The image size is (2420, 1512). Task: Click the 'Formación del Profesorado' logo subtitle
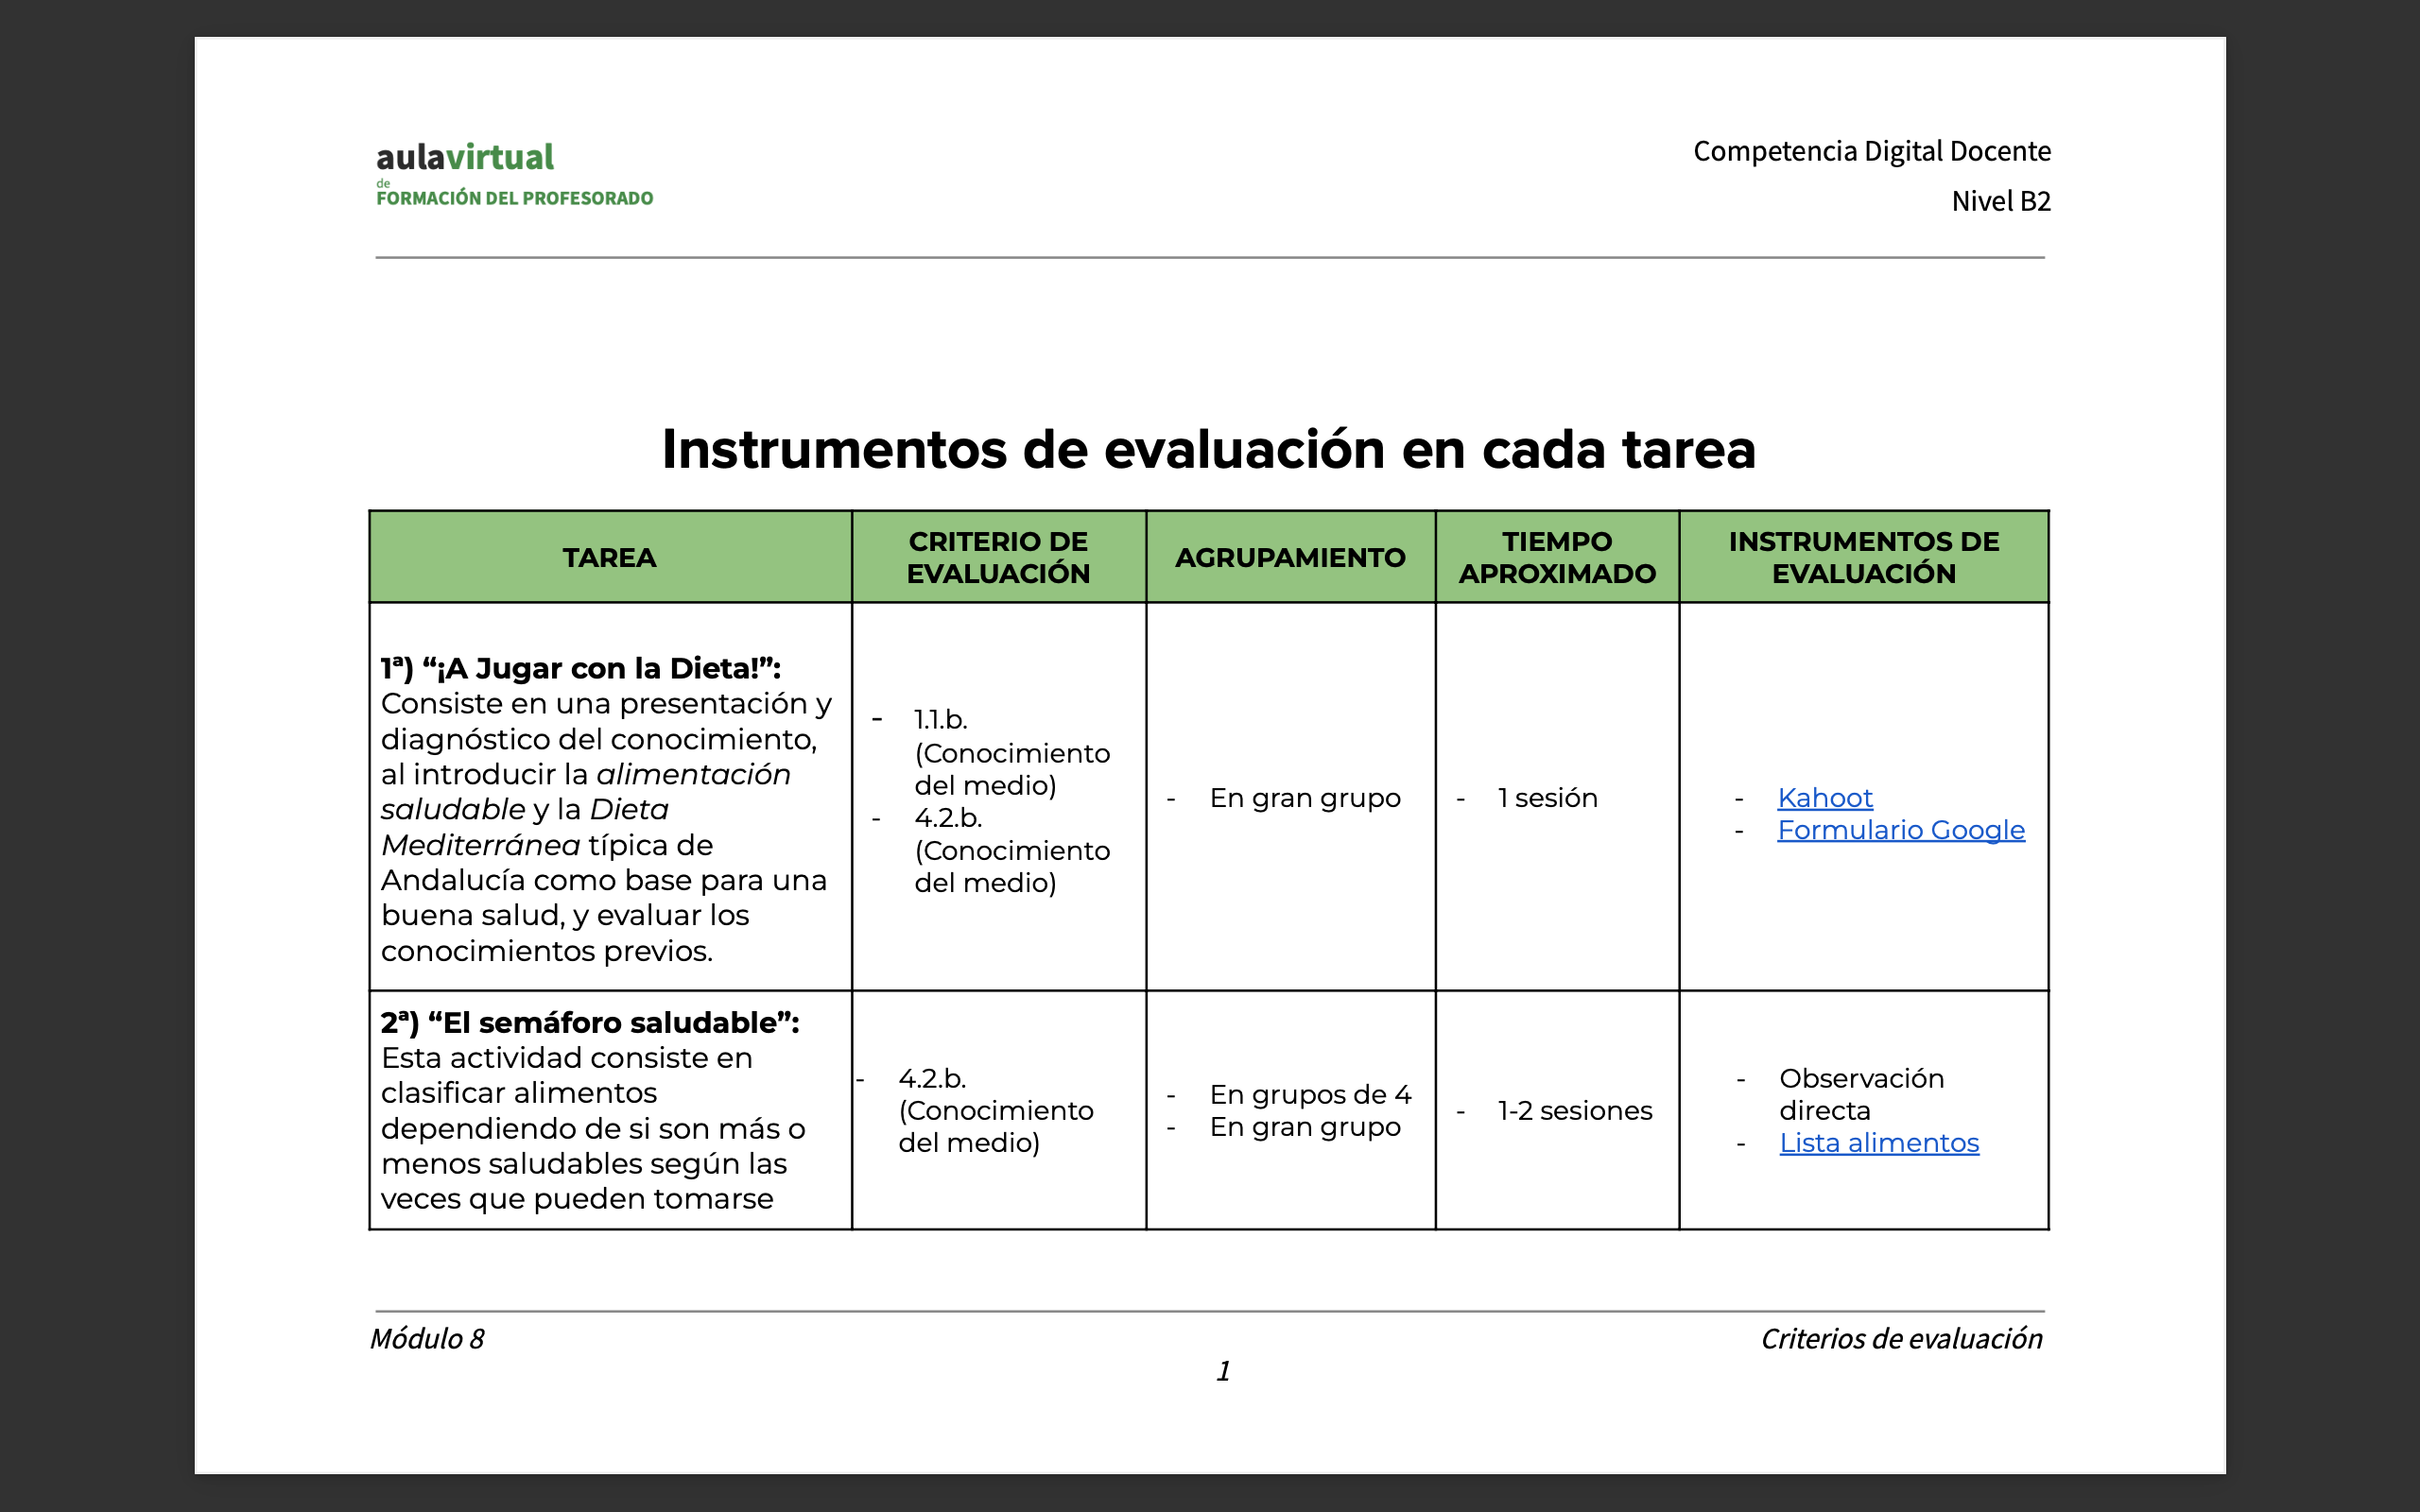(x=514, y=198)
